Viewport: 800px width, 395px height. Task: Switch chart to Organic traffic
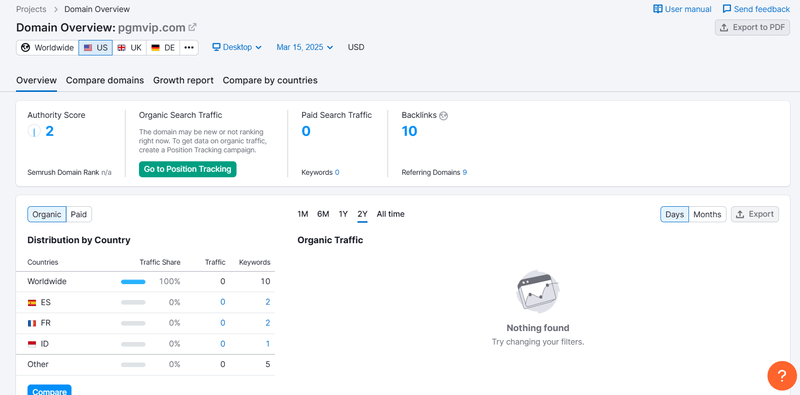click(x=47, y=214)
